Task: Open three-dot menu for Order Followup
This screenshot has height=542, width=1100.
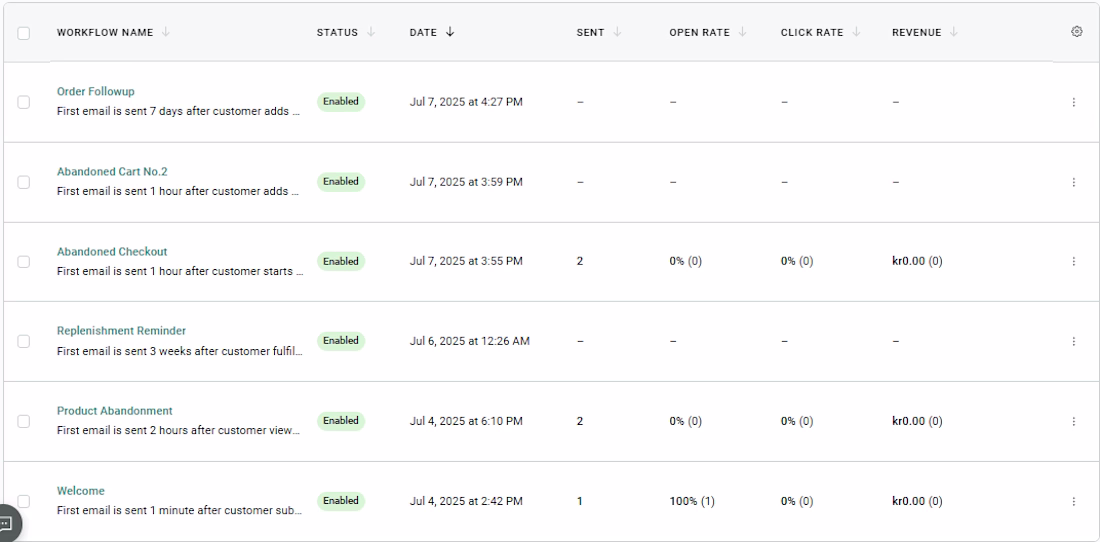Action: point(1074,102)
